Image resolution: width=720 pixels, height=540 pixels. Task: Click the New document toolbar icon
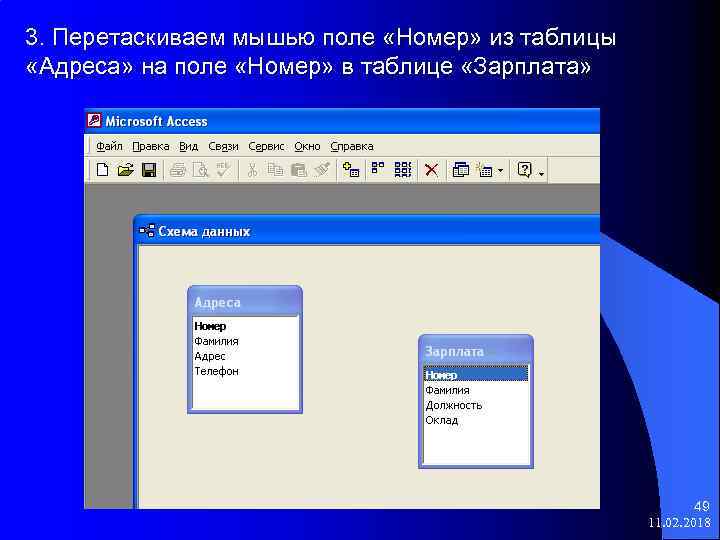click(x=102, y=170)
